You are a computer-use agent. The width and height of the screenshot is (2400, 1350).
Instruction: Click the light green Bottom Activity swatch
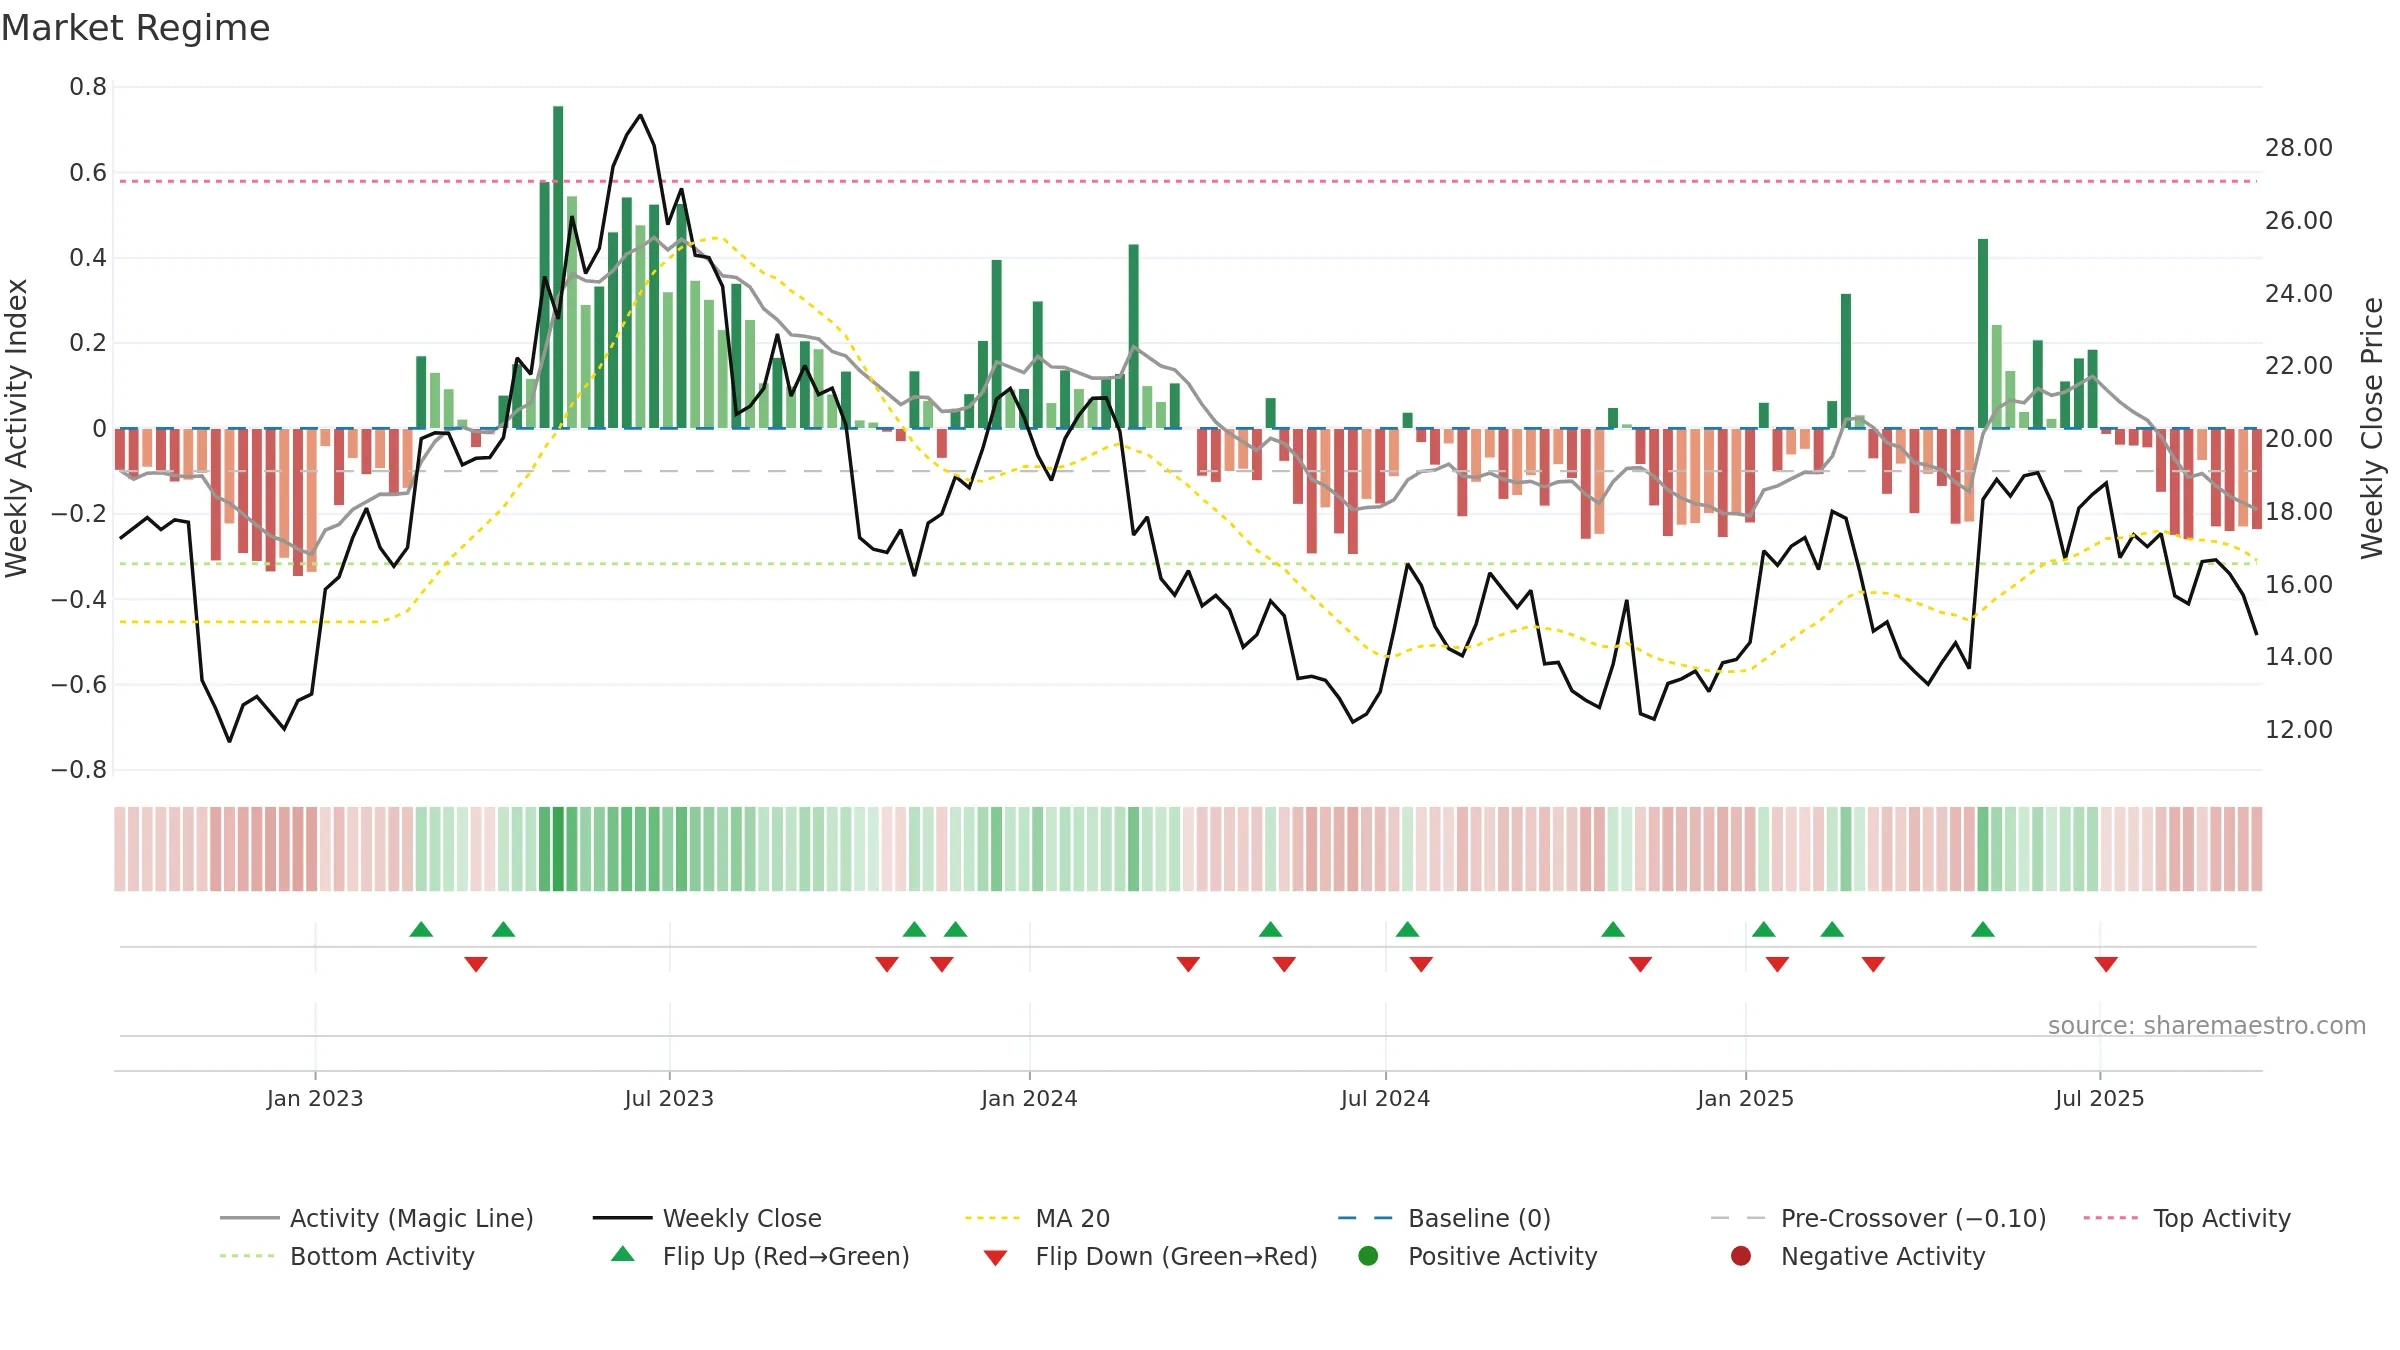click(x=247, y=1256)
